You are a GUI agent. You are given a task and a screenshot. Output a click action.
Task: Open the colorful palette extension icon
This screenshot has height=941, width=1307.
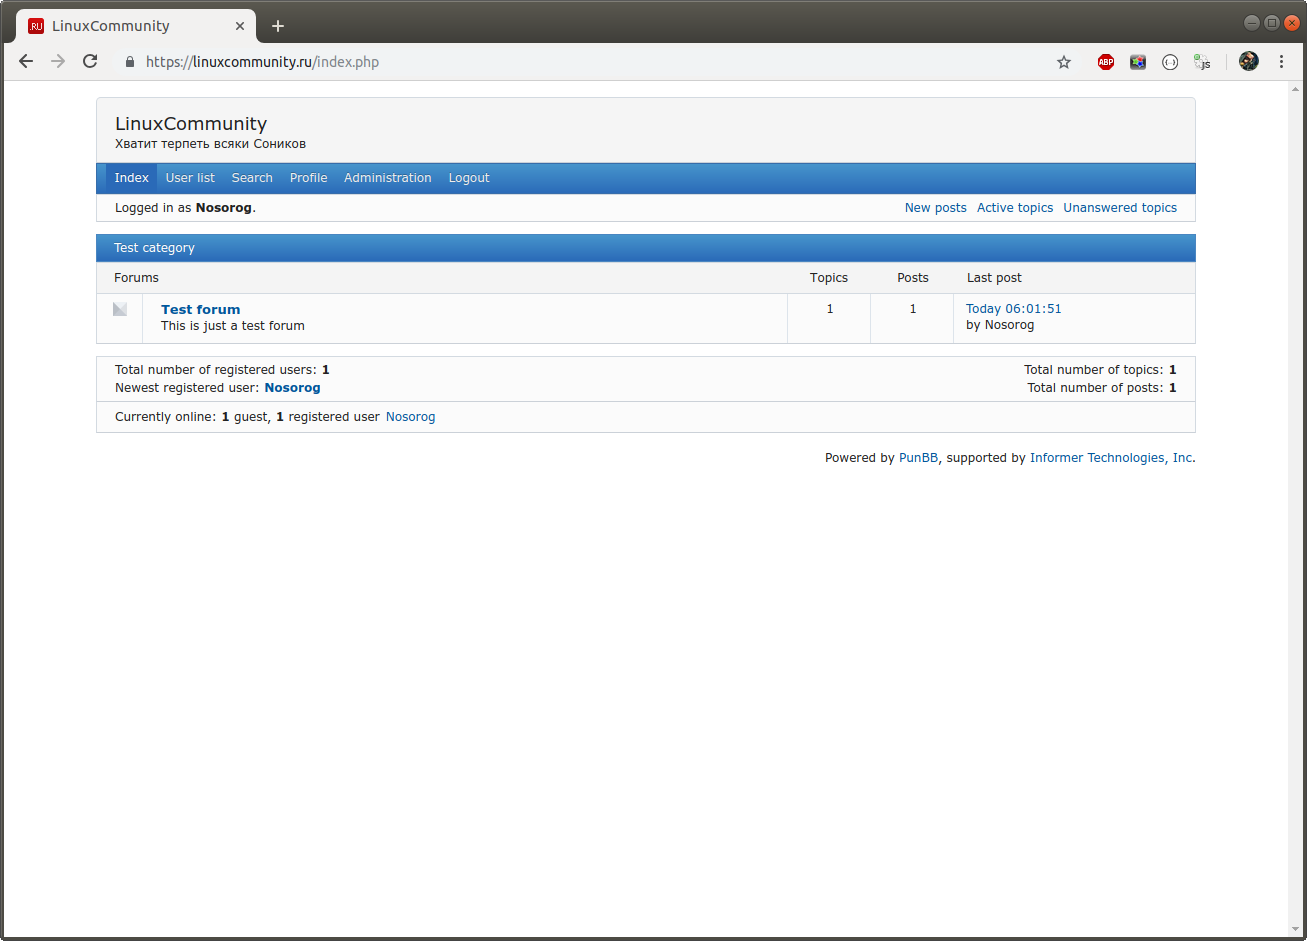(1137, 61)
